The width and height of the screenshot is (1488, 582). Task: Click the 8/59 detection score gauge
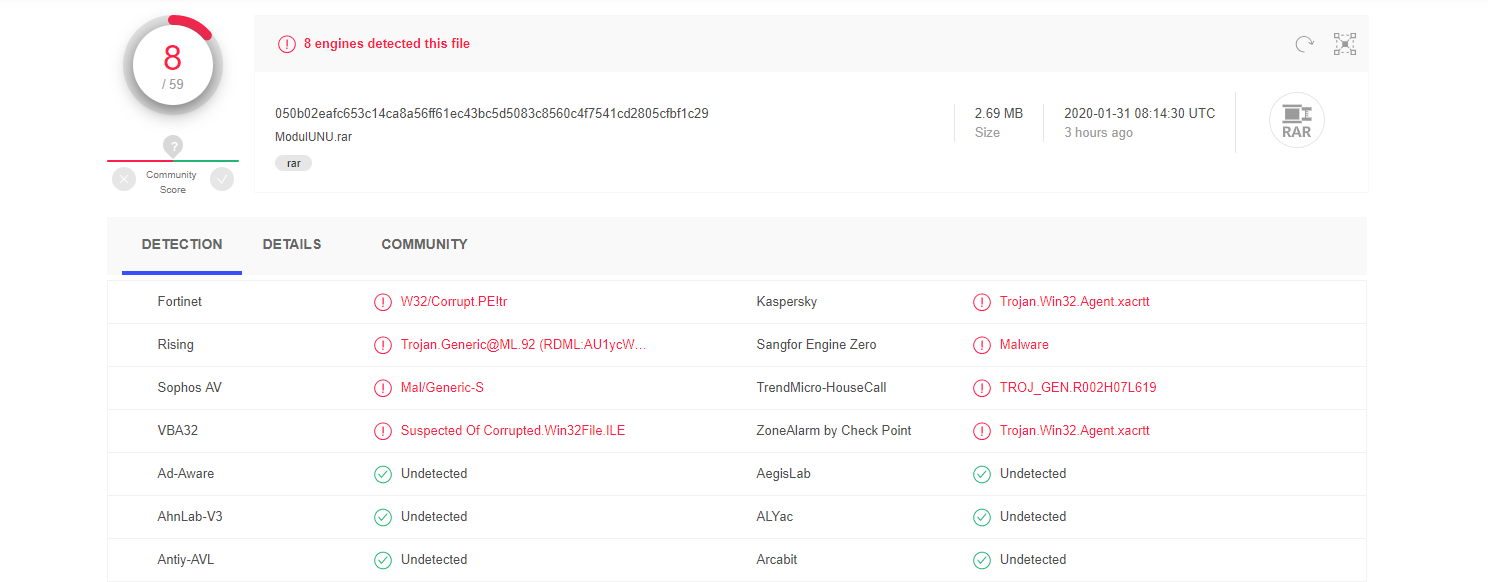coord(173,66)
